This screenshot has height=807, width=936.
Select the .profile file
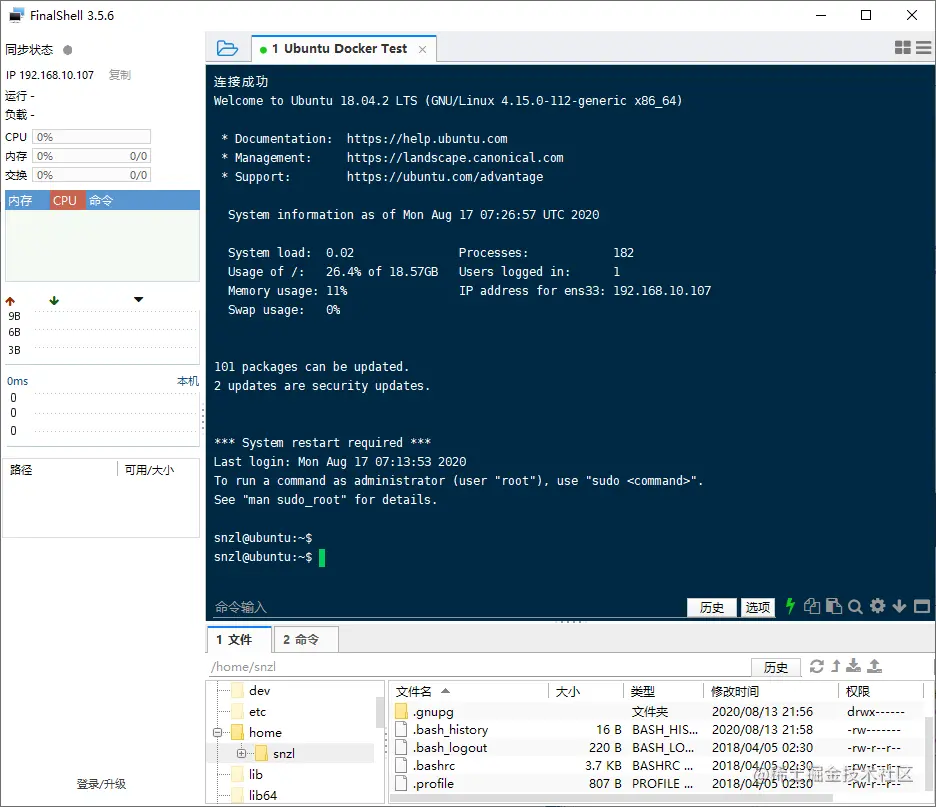point(657,783)
